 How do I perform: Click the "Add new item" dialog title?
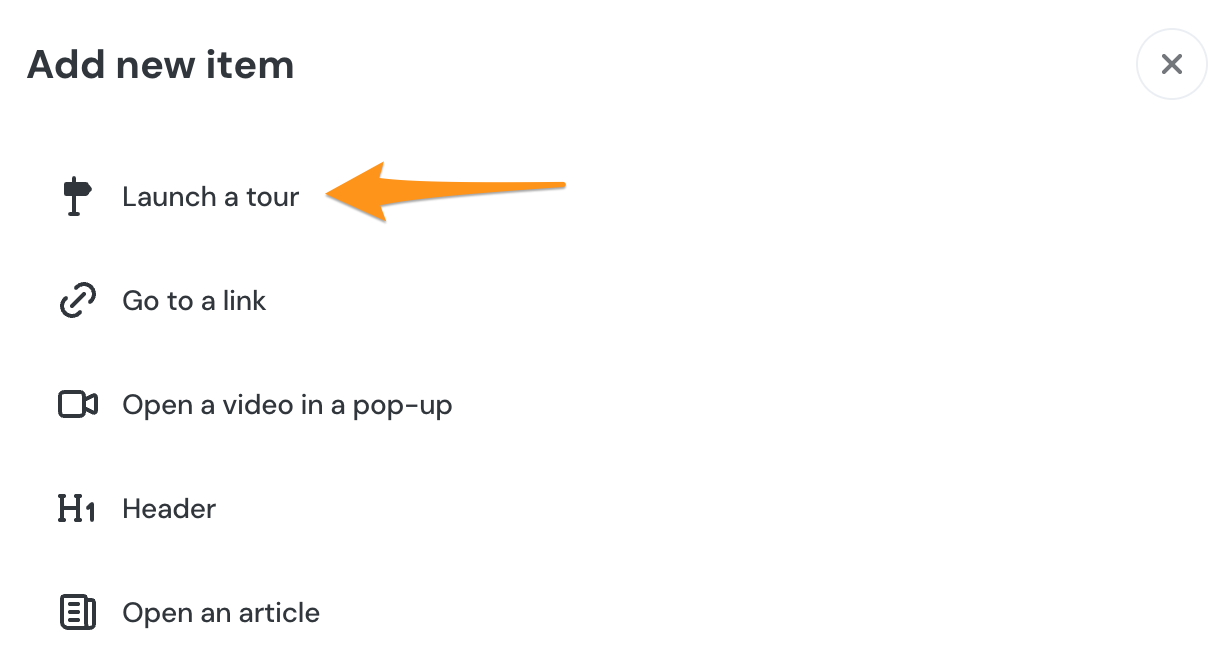160,66
